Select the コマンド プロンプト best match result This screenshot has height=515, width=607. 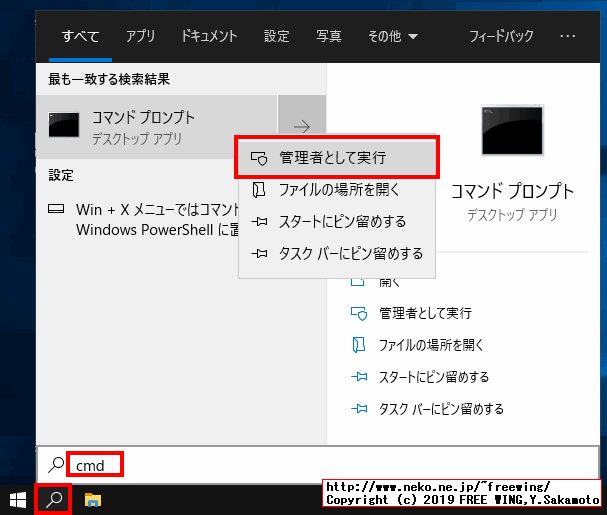(157, 127)
